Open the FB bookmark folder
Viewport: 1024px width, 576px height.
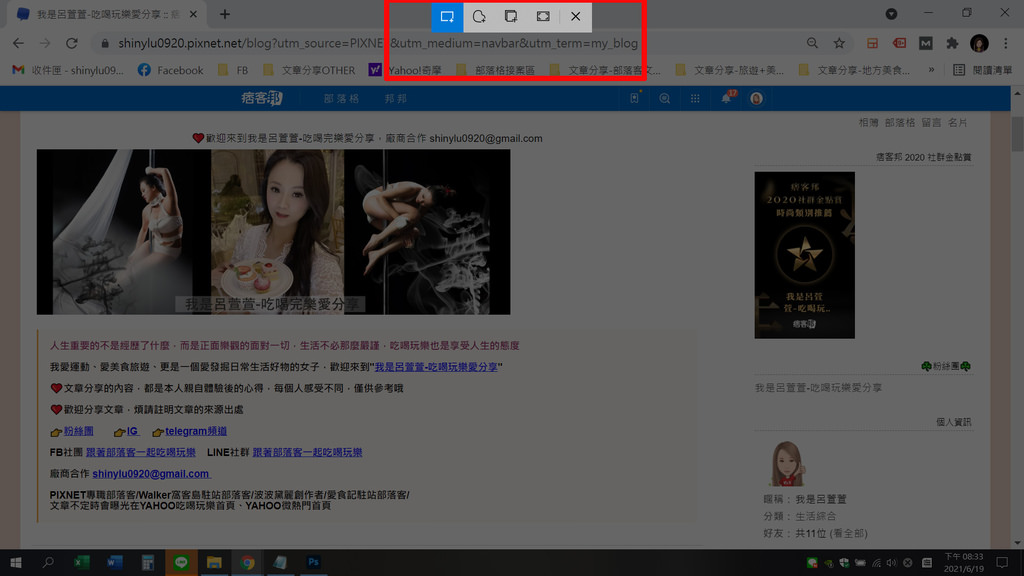click(233, 70)
